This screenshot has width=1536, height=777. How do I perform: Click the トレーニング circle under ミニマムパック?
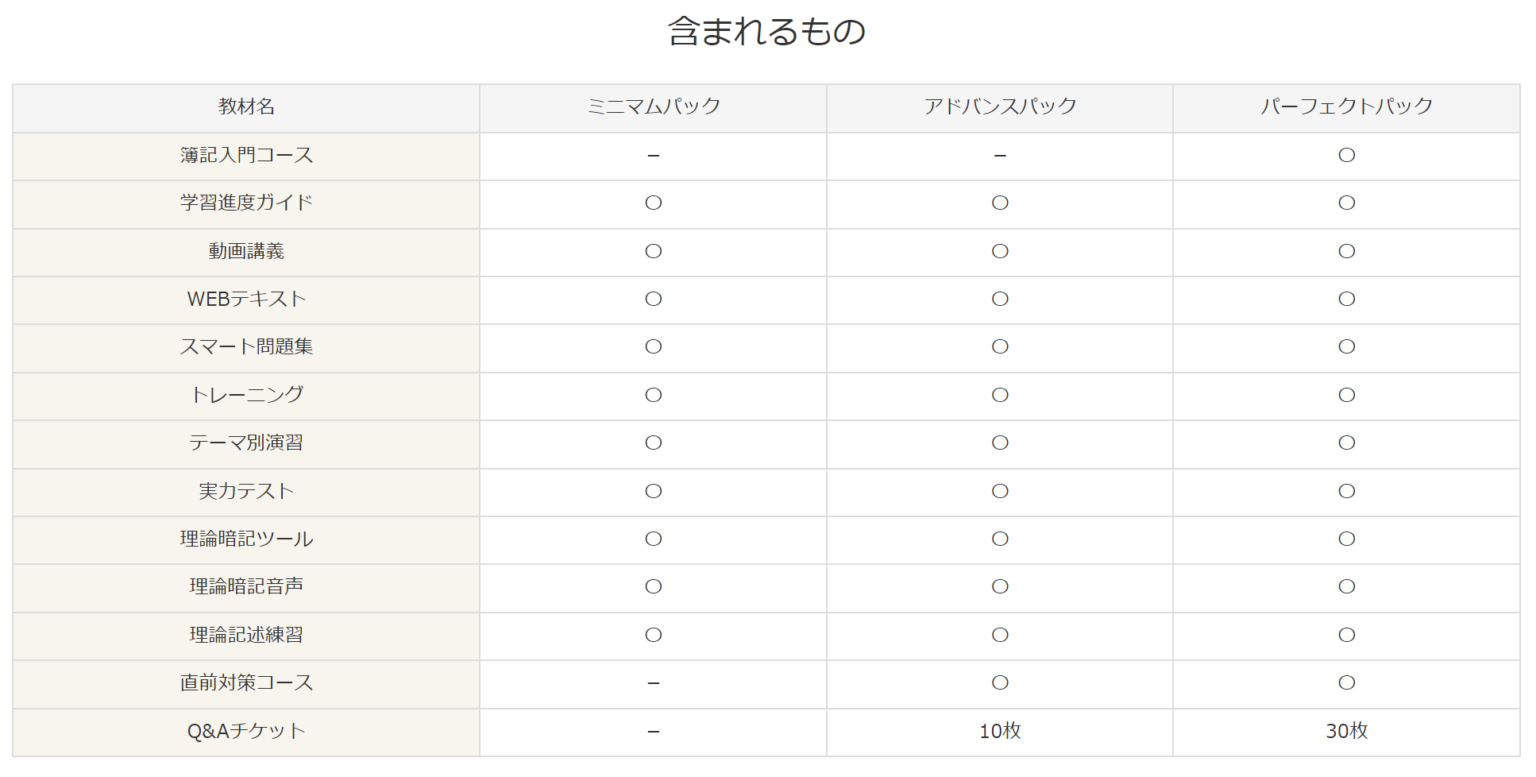653,395
